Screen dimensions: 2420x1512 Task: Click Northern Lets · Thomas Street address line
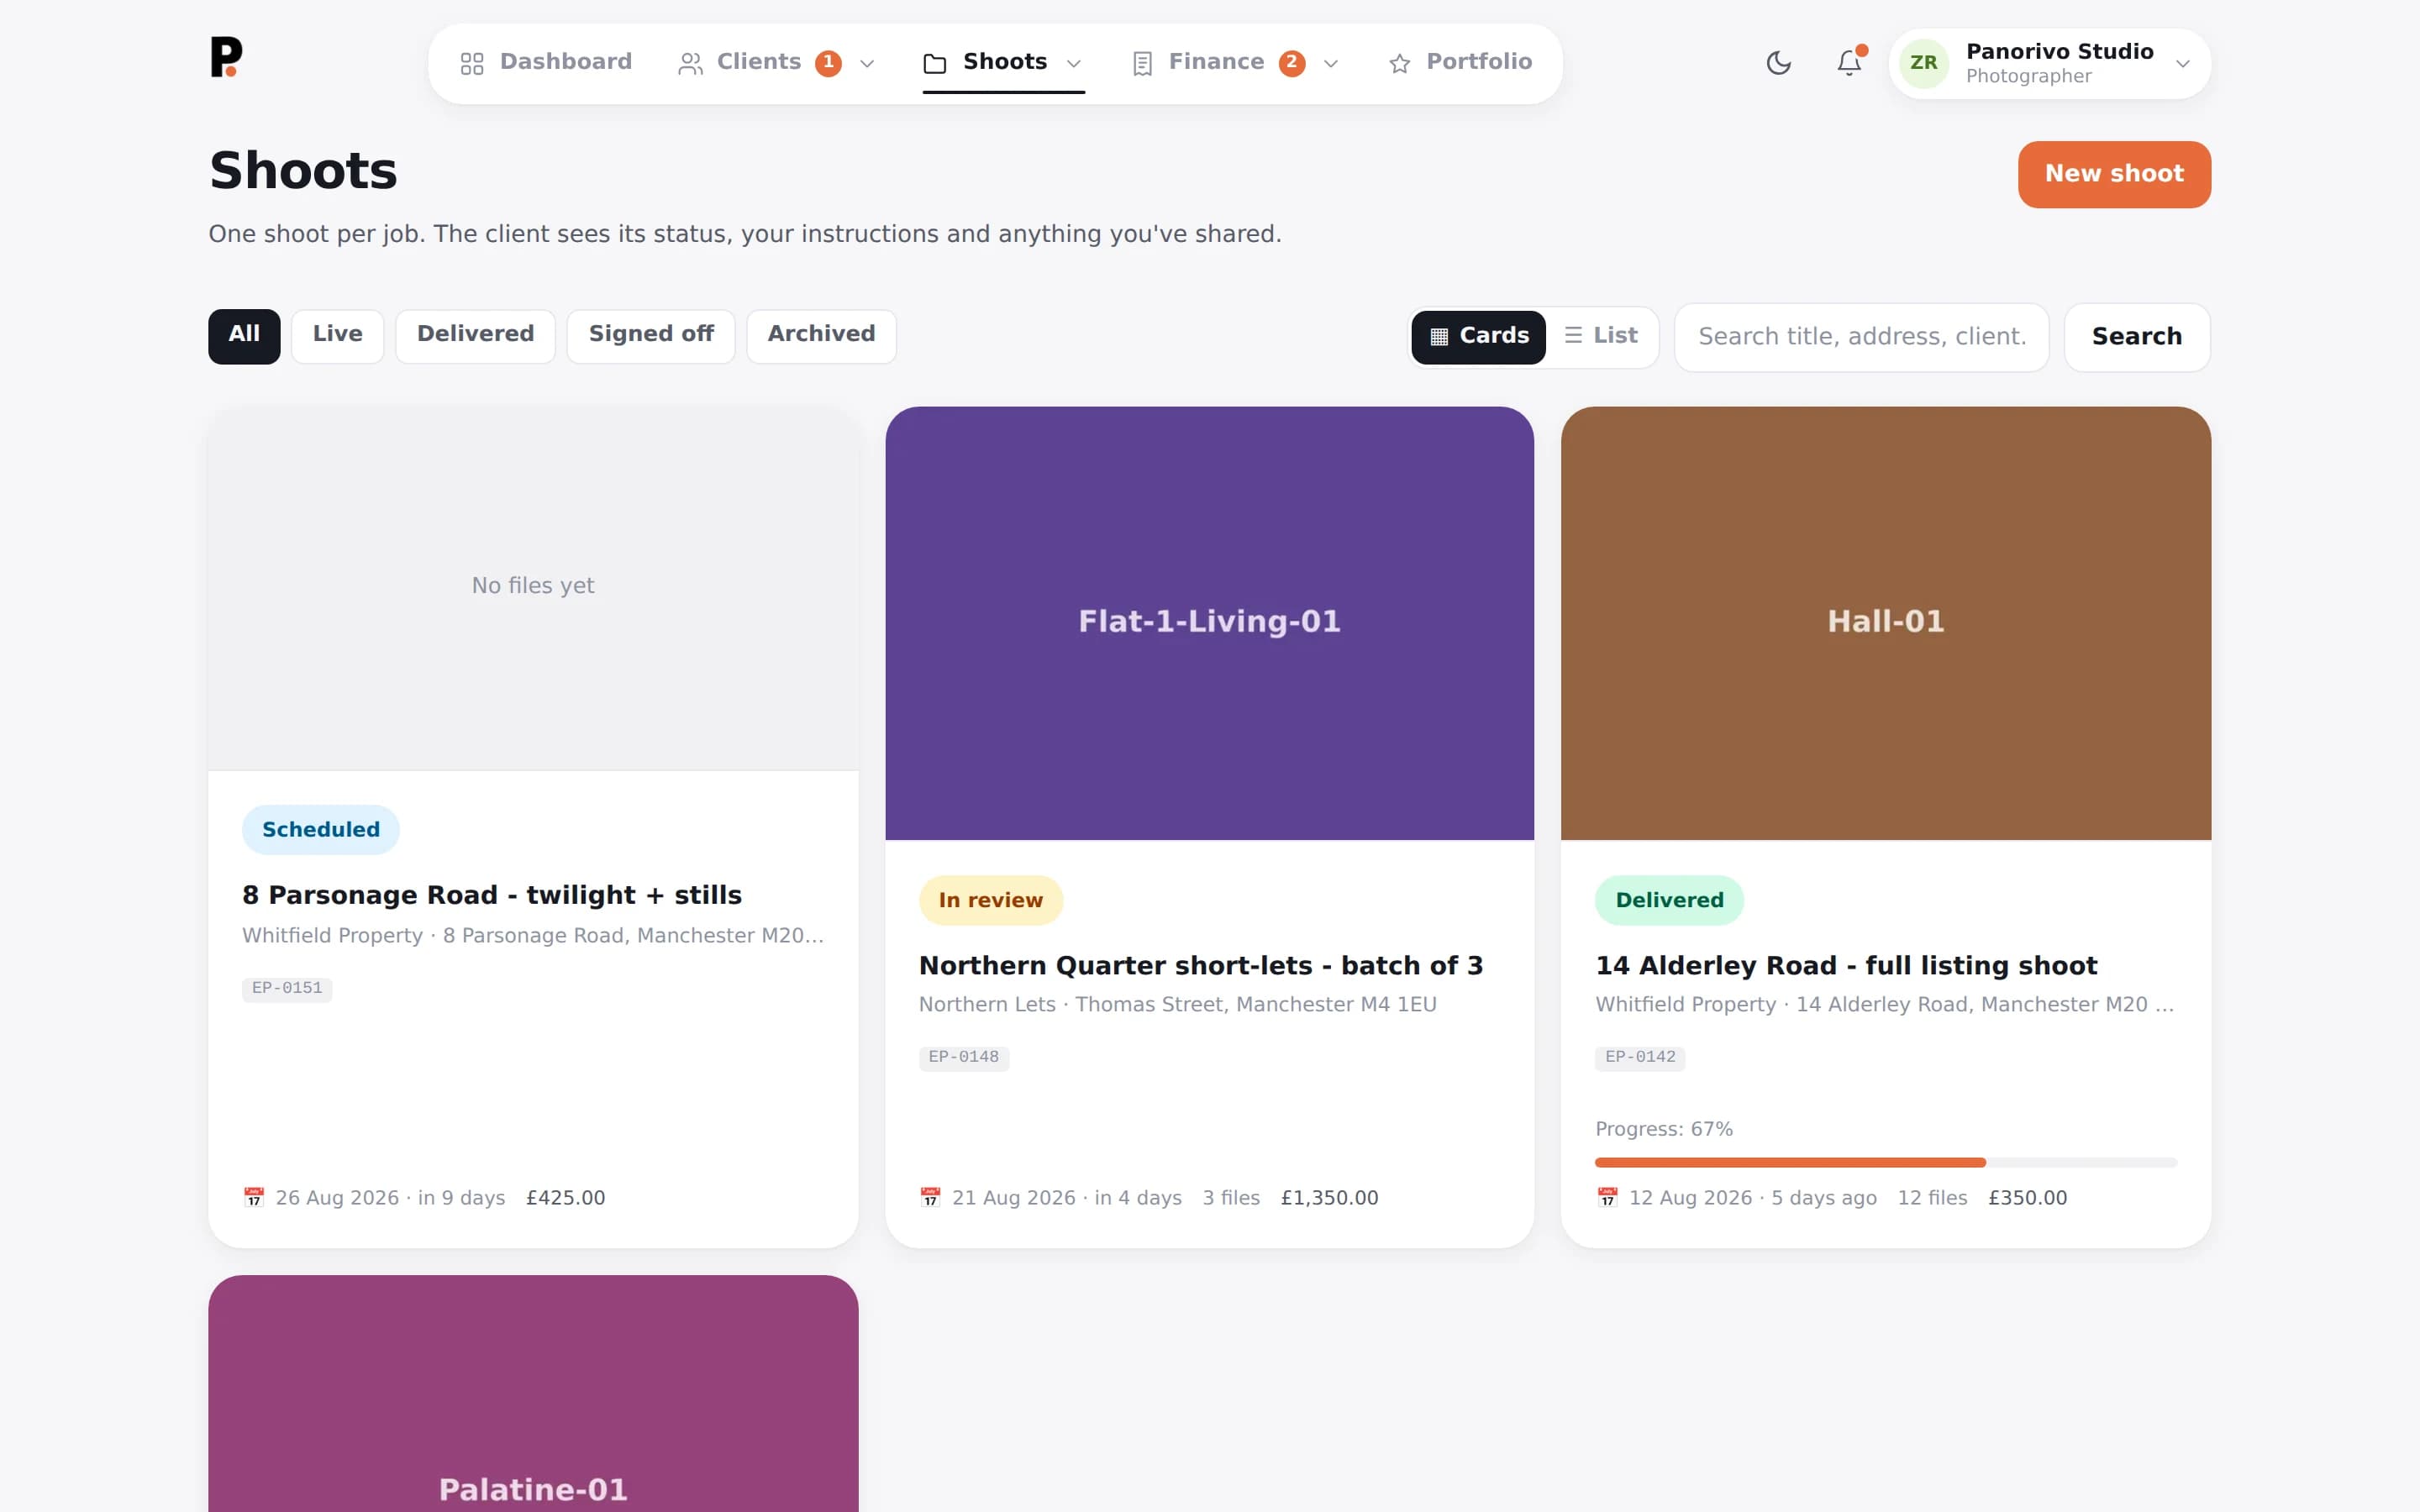(x=1178, y=1004)
